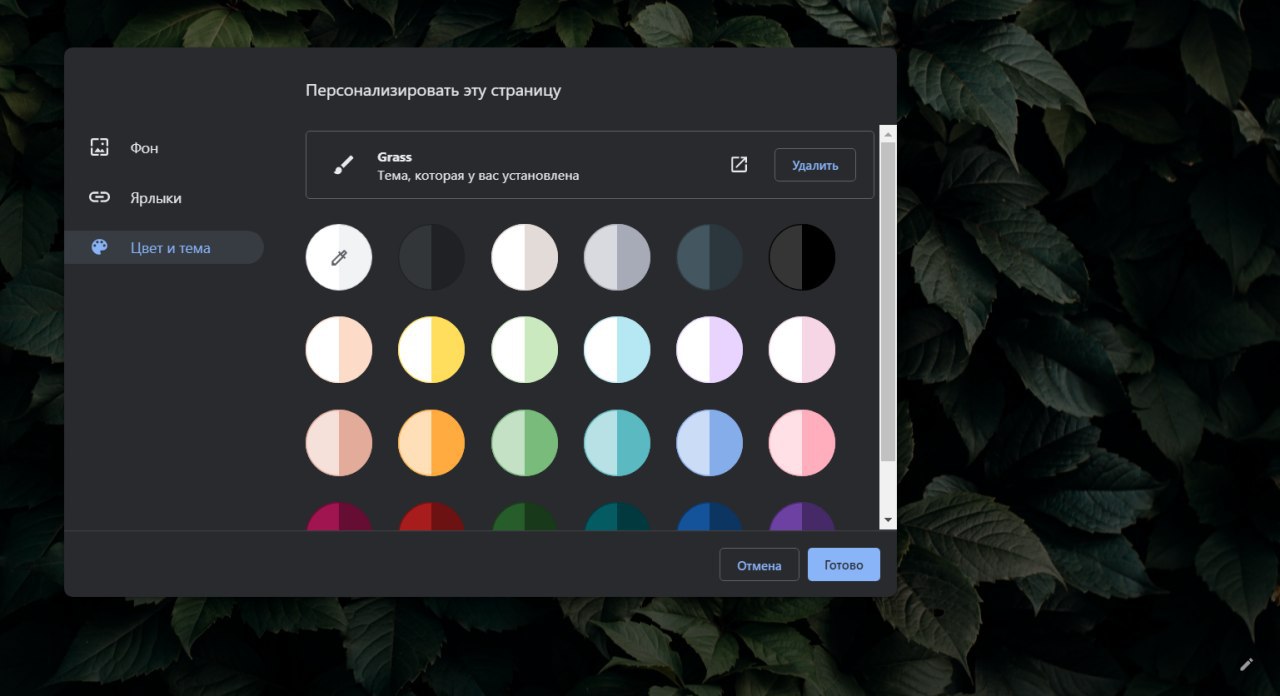
Task: Select the Цвет и тема section
Action: [164, 248]
